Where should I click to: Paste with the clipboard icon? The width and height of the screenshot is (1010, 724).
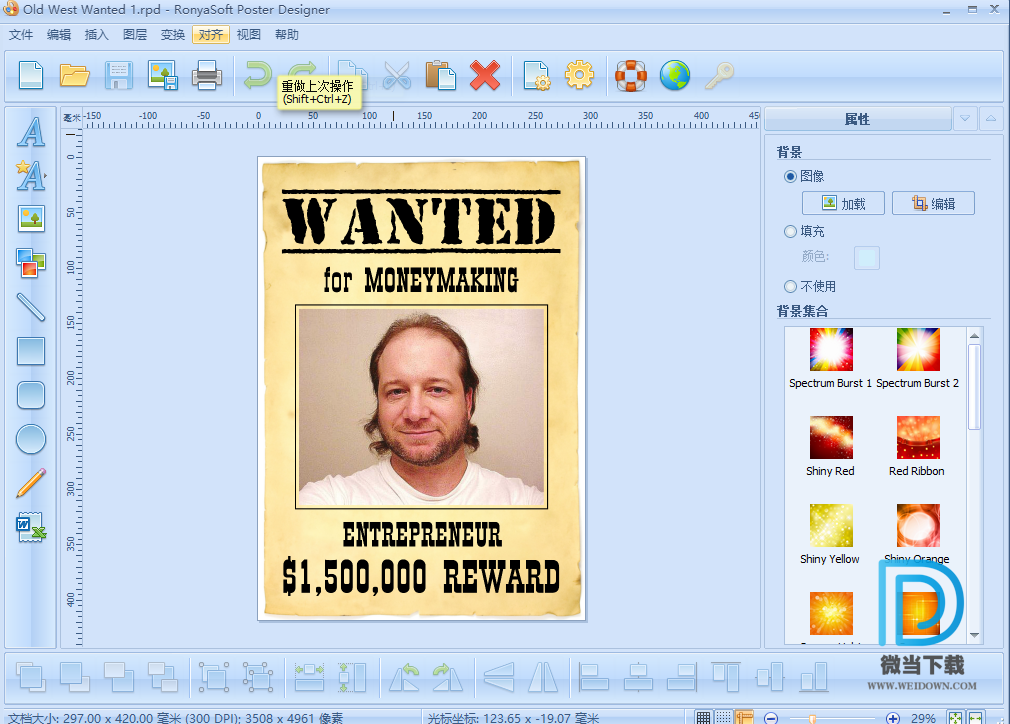pos(441,75)
